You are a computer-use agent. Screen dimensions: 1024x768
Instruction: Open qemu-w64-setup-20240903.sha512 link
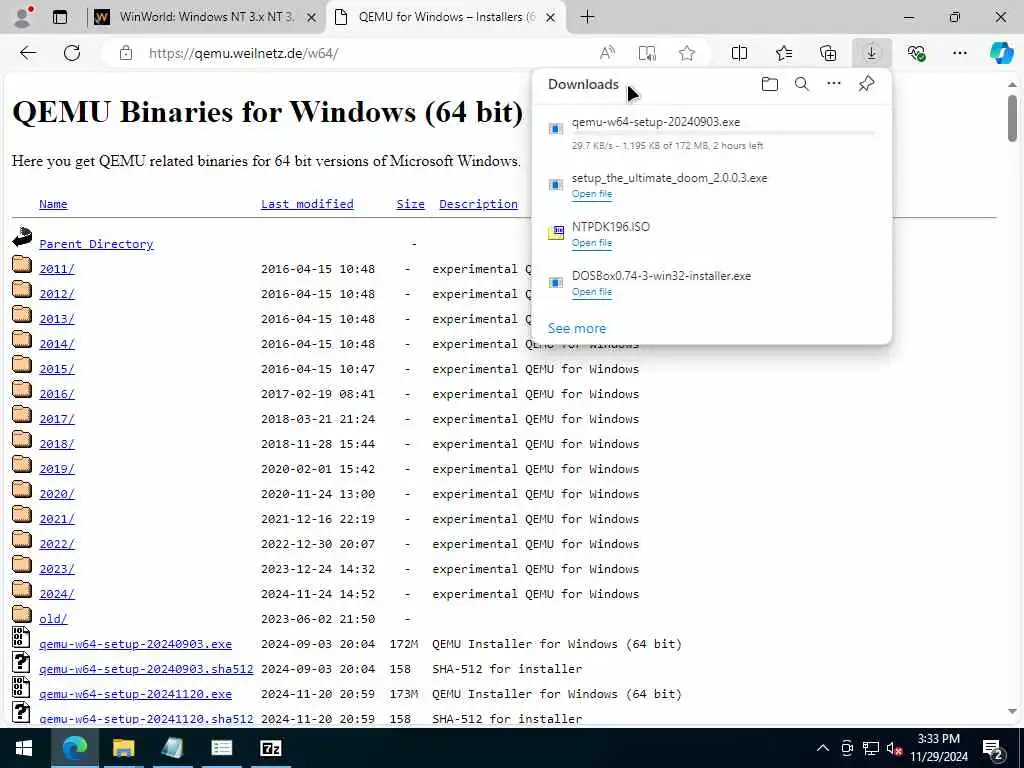(x=146, y=669)
